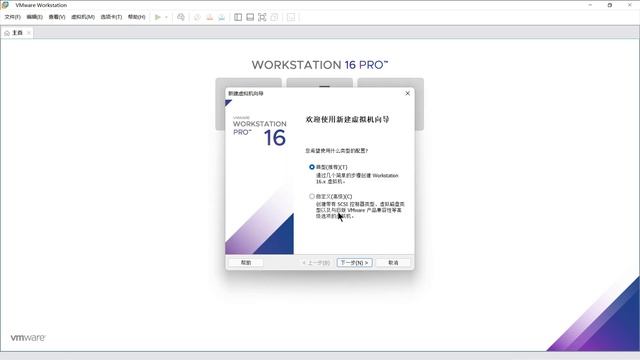
Task: Click the VMware app icon in title bar
Action: pyautogui.click(x=5, y=5)
